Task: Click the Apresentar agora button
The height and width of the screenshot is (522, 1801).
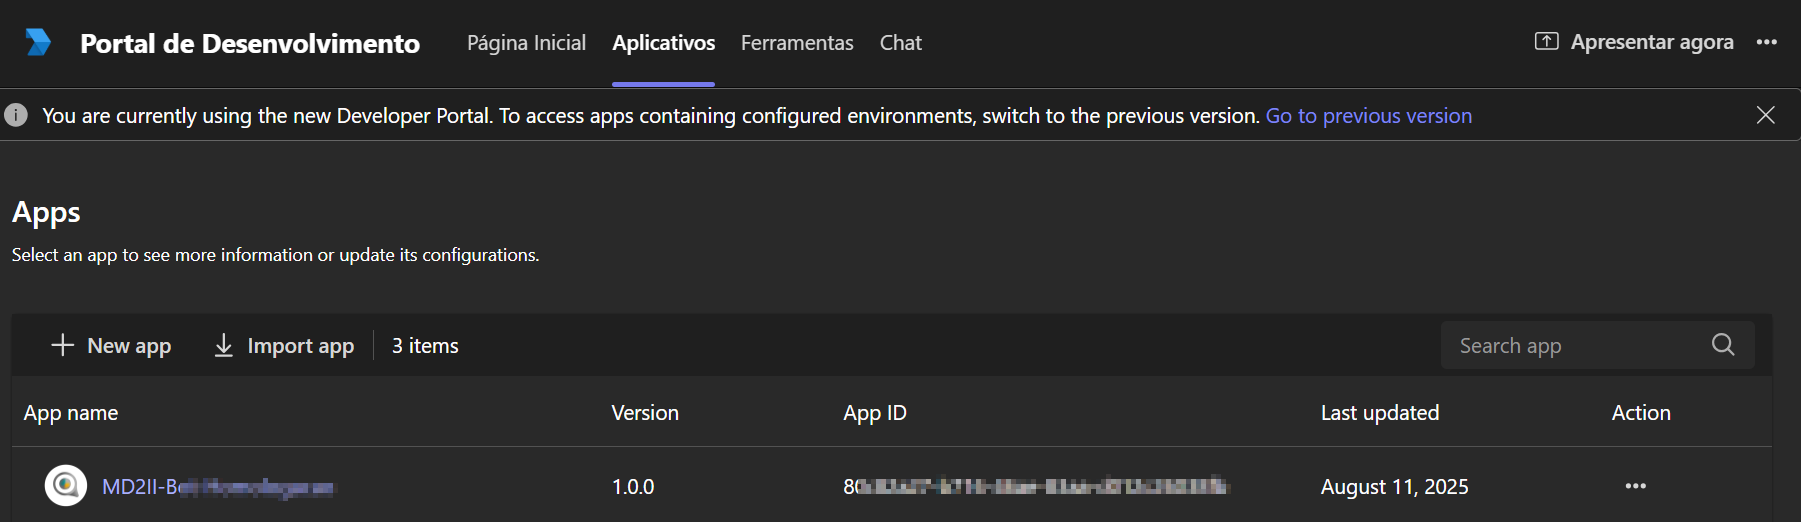Action: click(x=1651, y=42)
